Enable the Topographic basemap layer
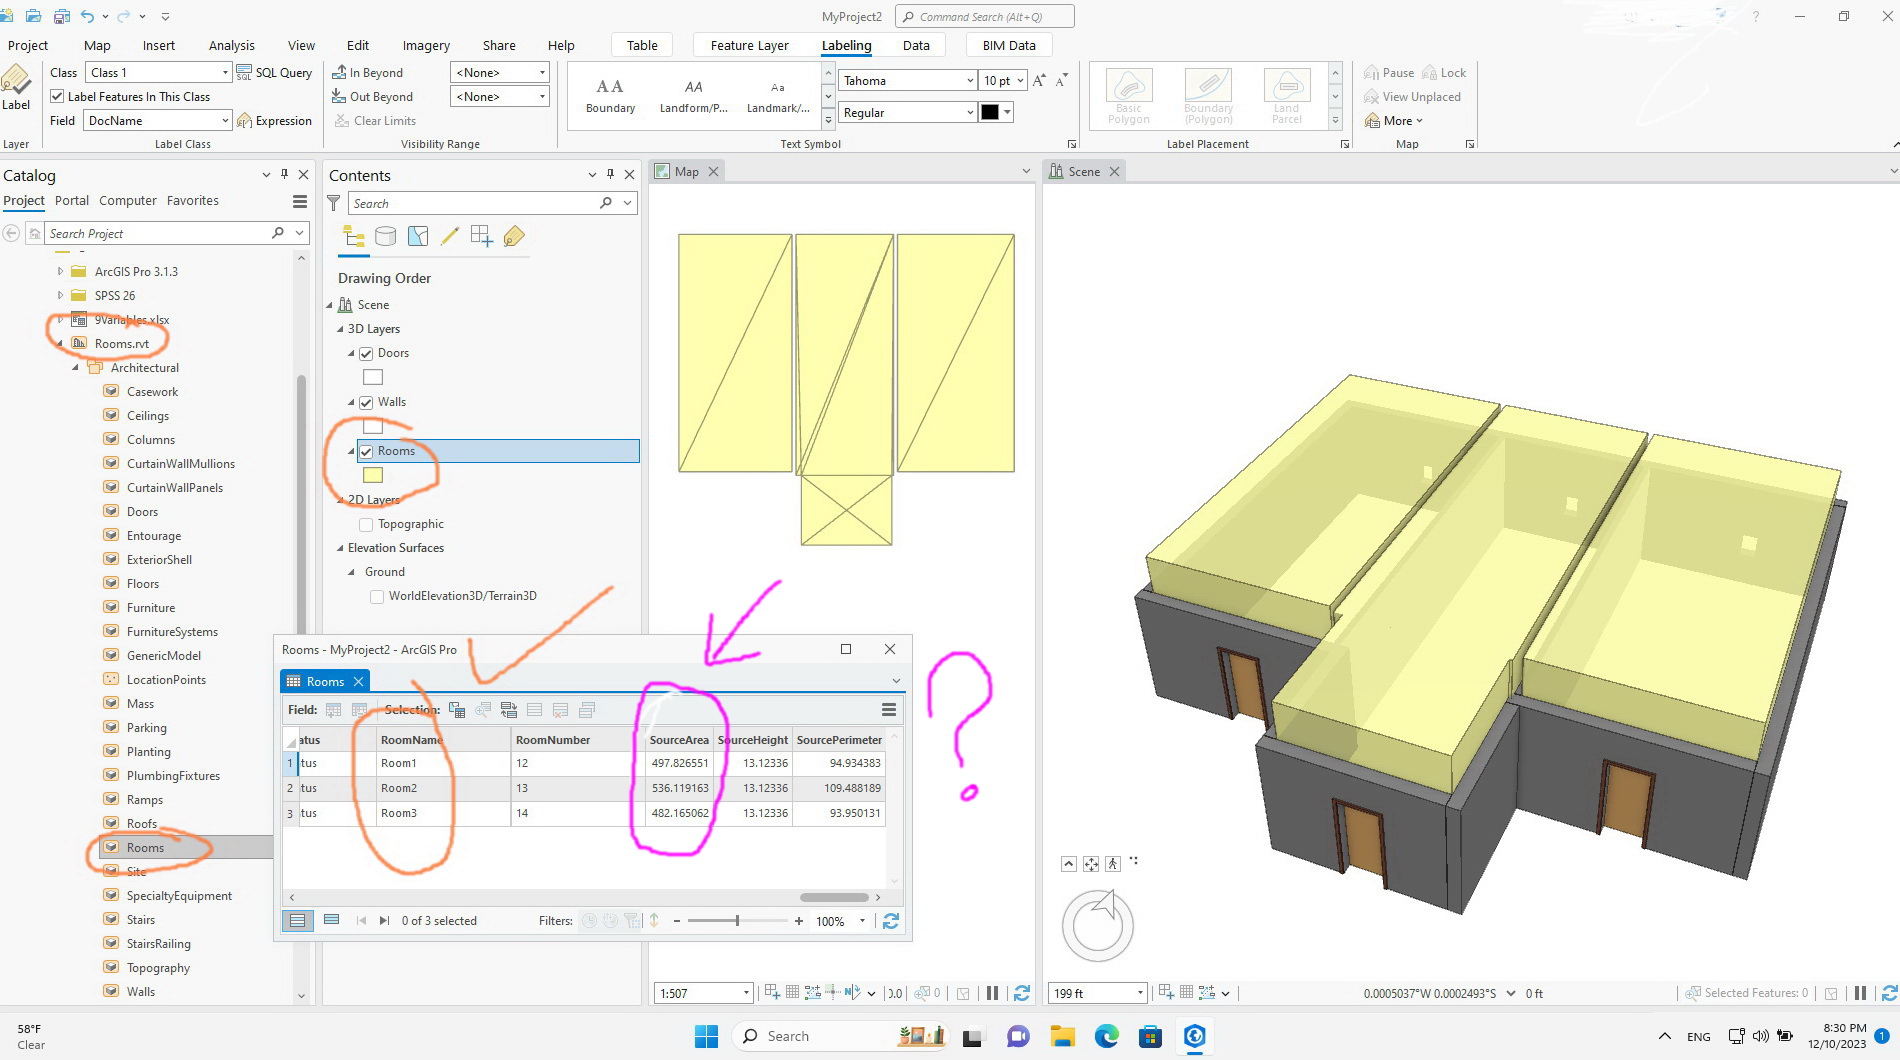This screenshot has height=1060, width=1900. pyautogui.click(x=366, y=524)
